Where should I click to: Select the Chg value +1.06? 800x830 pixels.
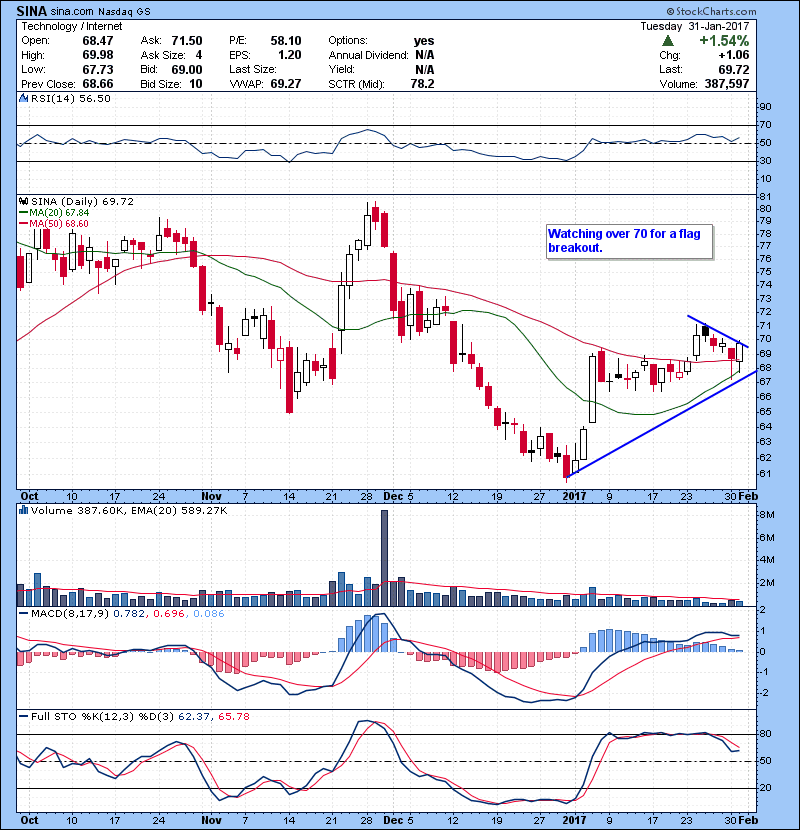tap(734, 55)
